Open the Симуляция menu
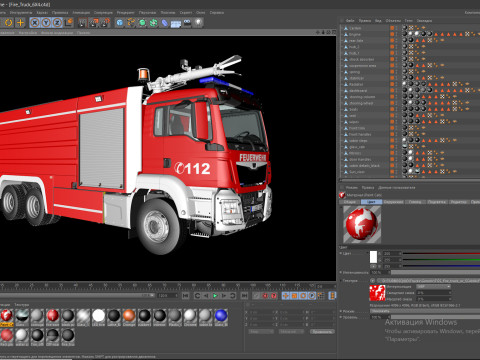The height and width of the screenshot is (360, 480). coord(103,13)
